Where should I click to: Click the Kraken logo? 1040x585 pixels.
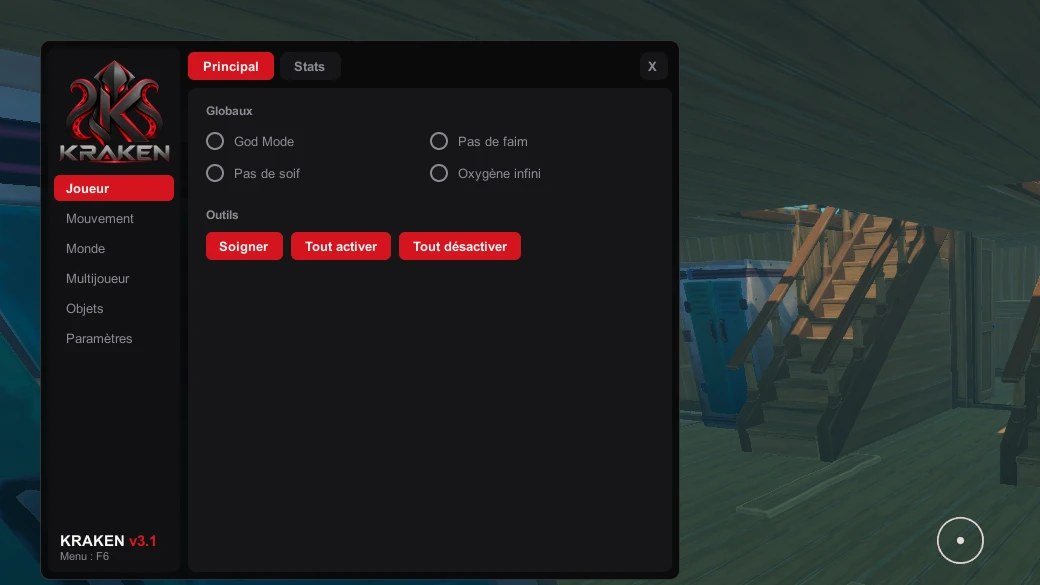pos(114,111)
